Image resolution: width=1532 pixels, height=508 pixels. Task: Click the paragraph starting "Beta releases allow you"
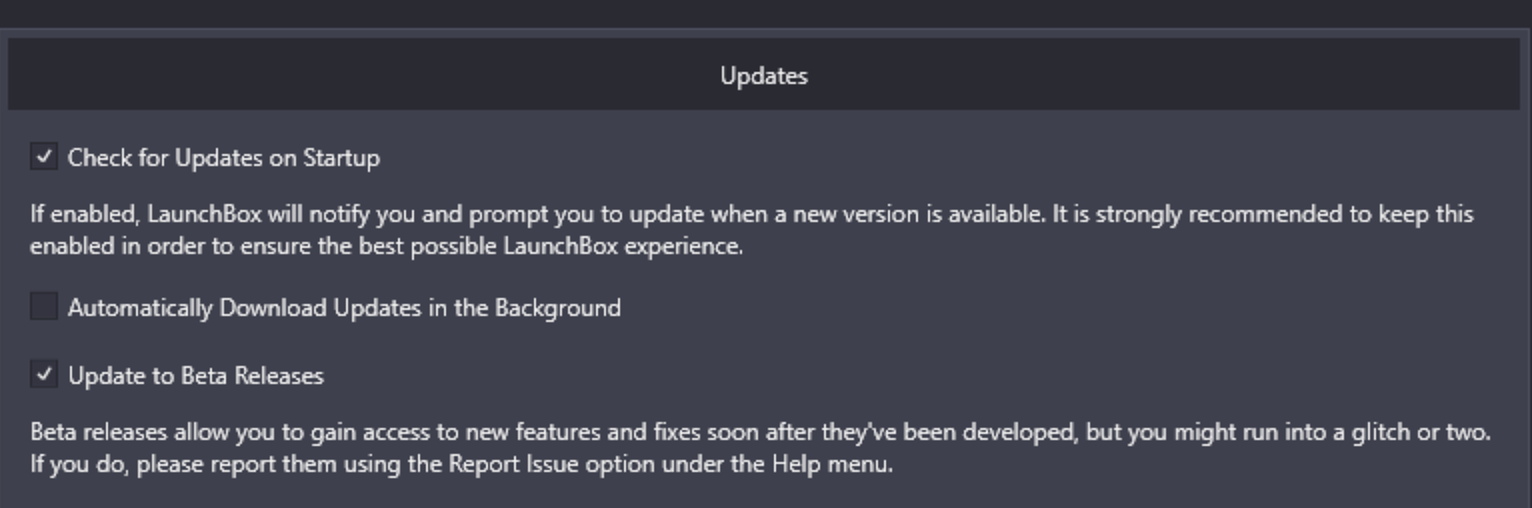pyautogui.click(x=760, y=448)
